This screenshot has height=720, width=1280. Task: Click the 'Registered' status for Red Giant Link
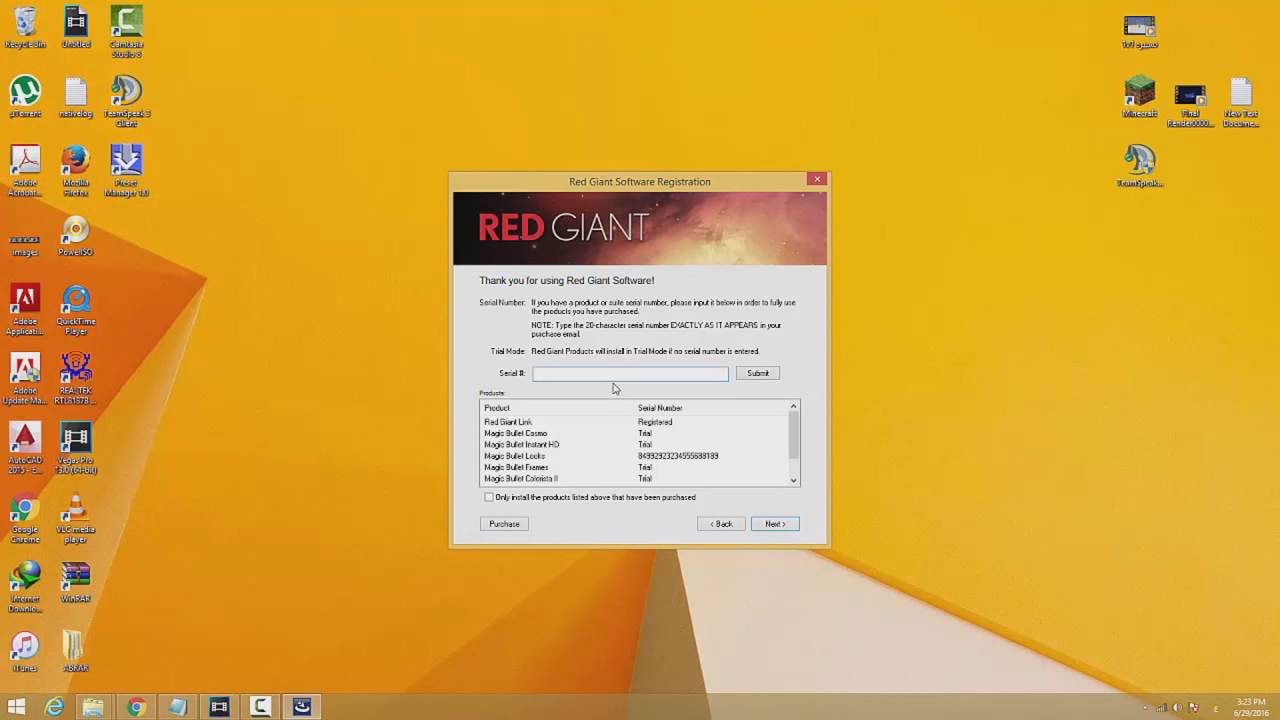[655, 422]
